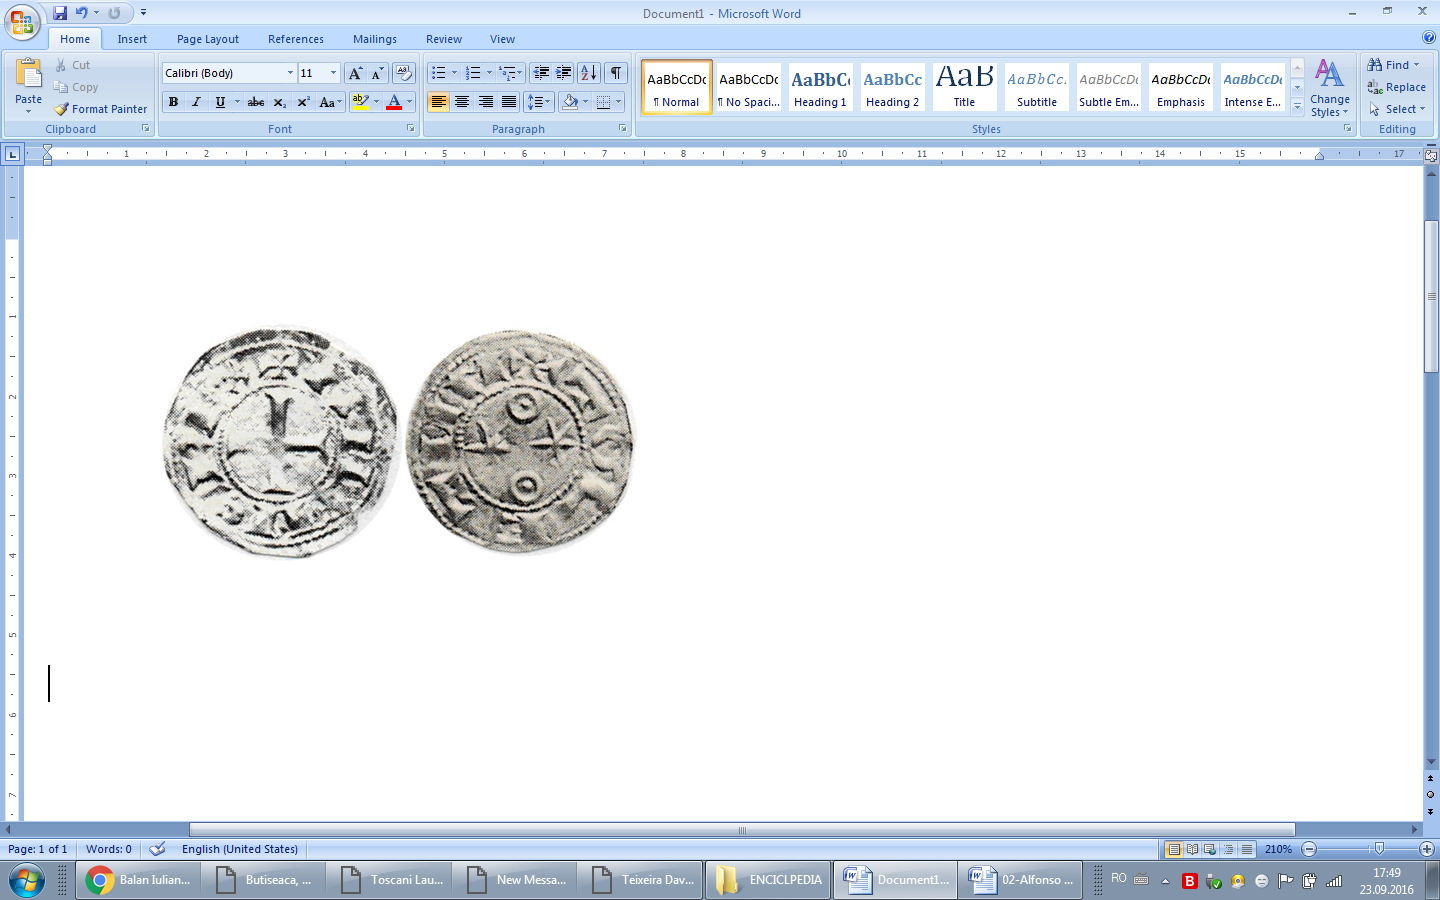The height and width of the screenshot is (900, 1440).
Task: Click the Replace button in Editing group
Action: tap(1396, 87)
